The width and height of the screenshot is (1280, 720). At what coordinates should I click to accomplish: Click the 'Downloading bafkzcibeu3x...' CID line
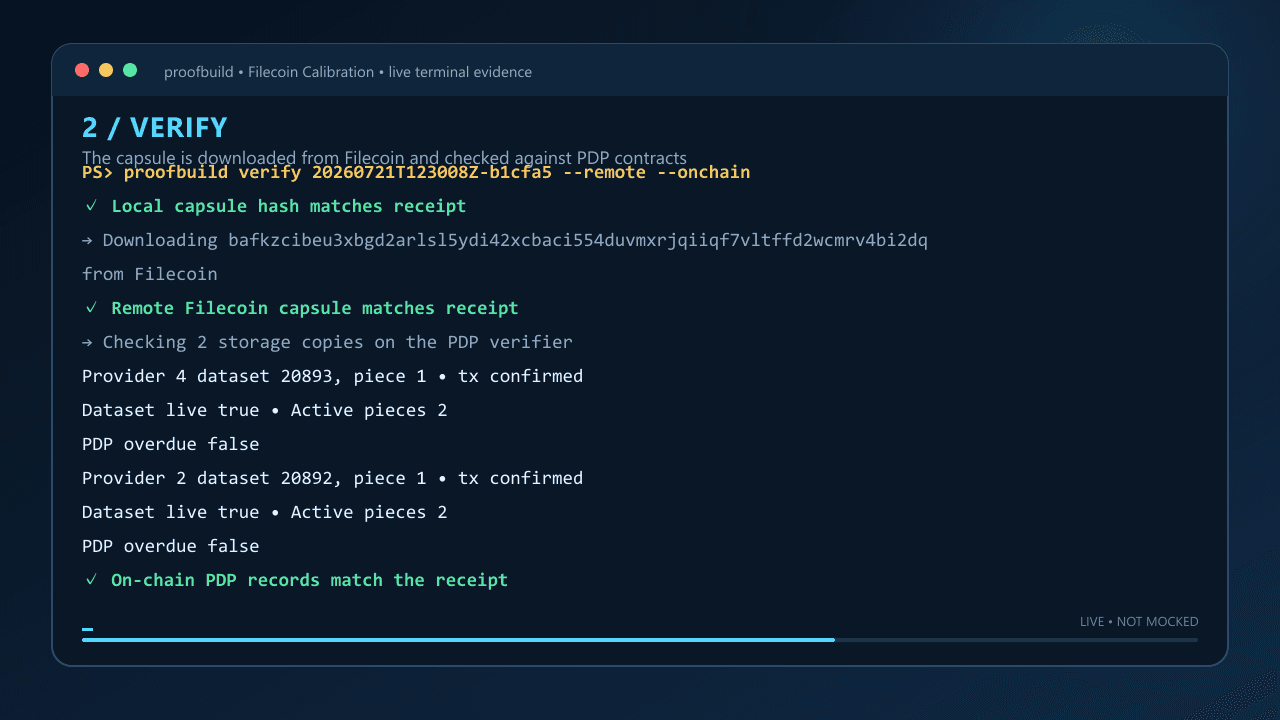click(x=505, y=240)
